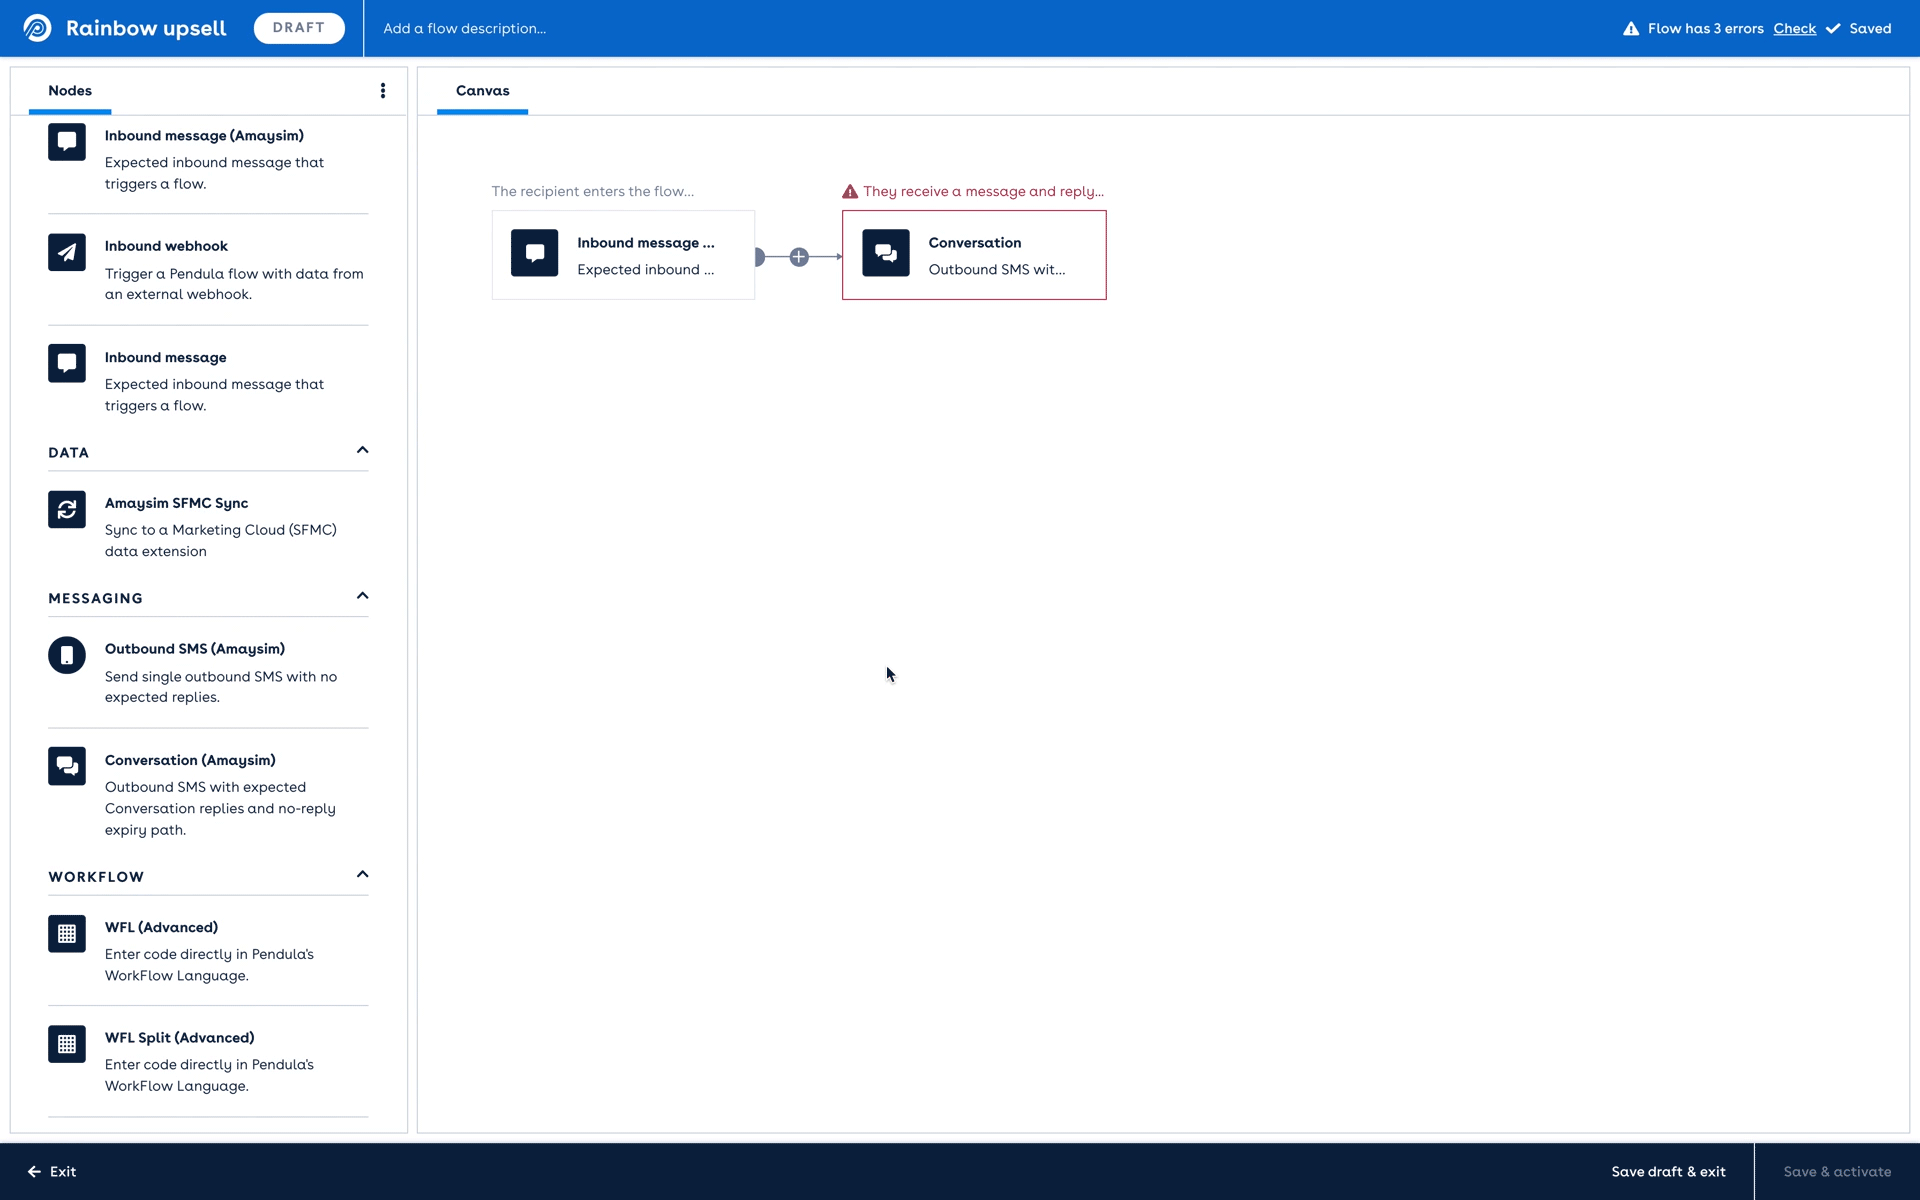Switch to the Nodes tab
Image resolution: width=1920 pixels, height=1200 pixels.
pos(70,90)
